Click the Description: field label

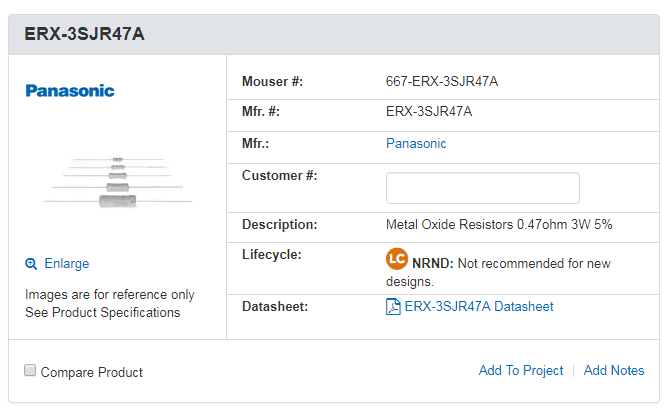pyautogui.click(x=279, y=224)
